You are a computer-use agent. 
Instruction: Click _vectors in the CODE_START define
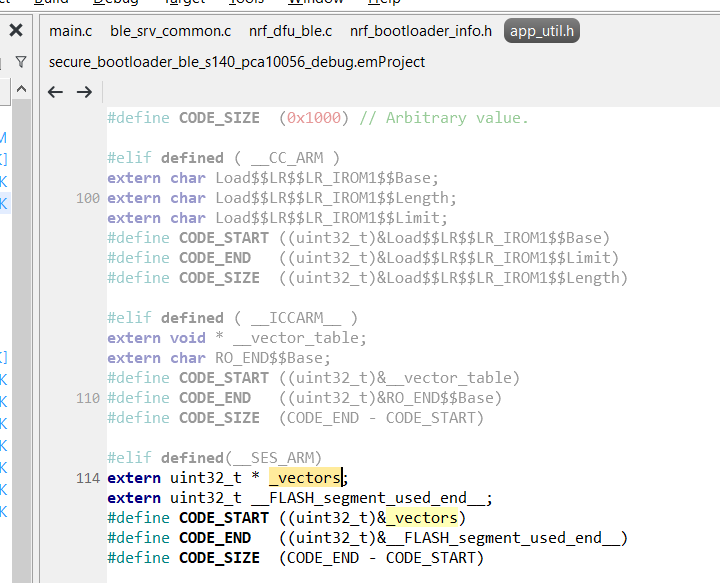pyautogui.click(x=421, y=518)
